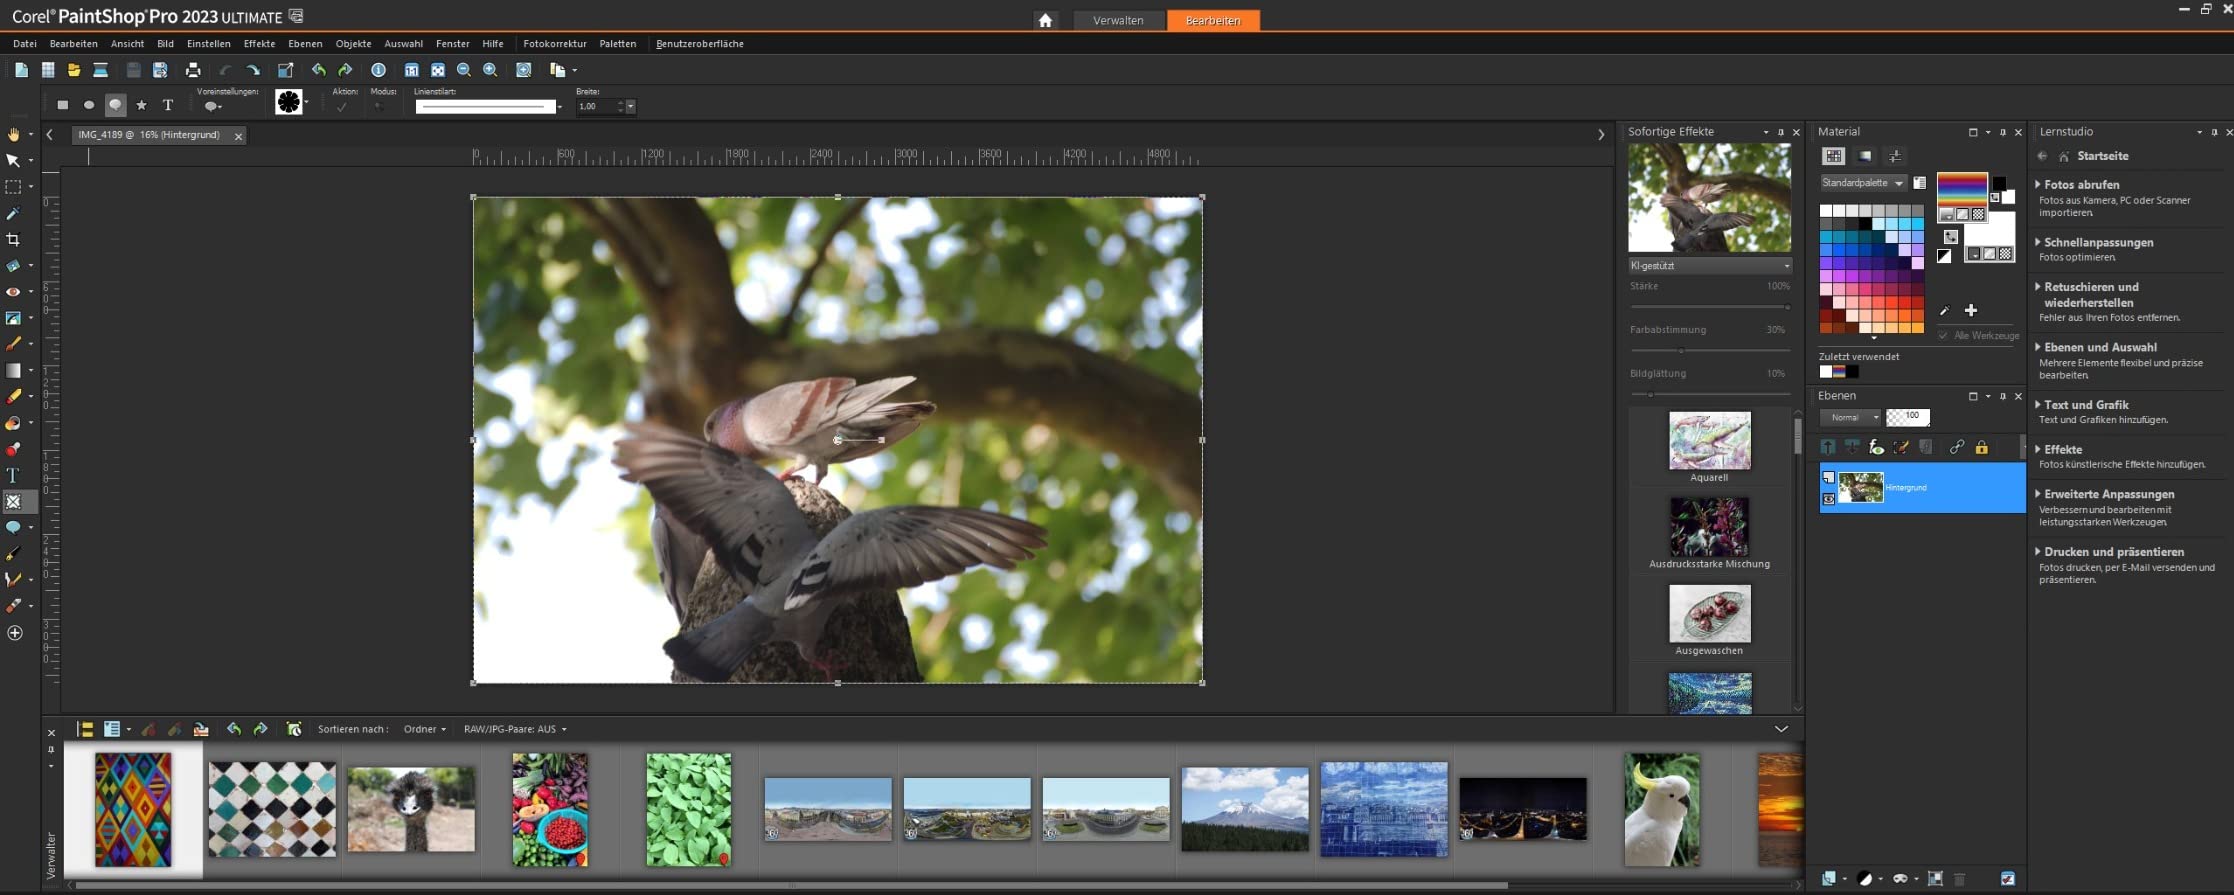The height and width of the screenshot is (895, 2234).
Task: Open the Fotokorrektur menu
Action: tap(555, 44)
